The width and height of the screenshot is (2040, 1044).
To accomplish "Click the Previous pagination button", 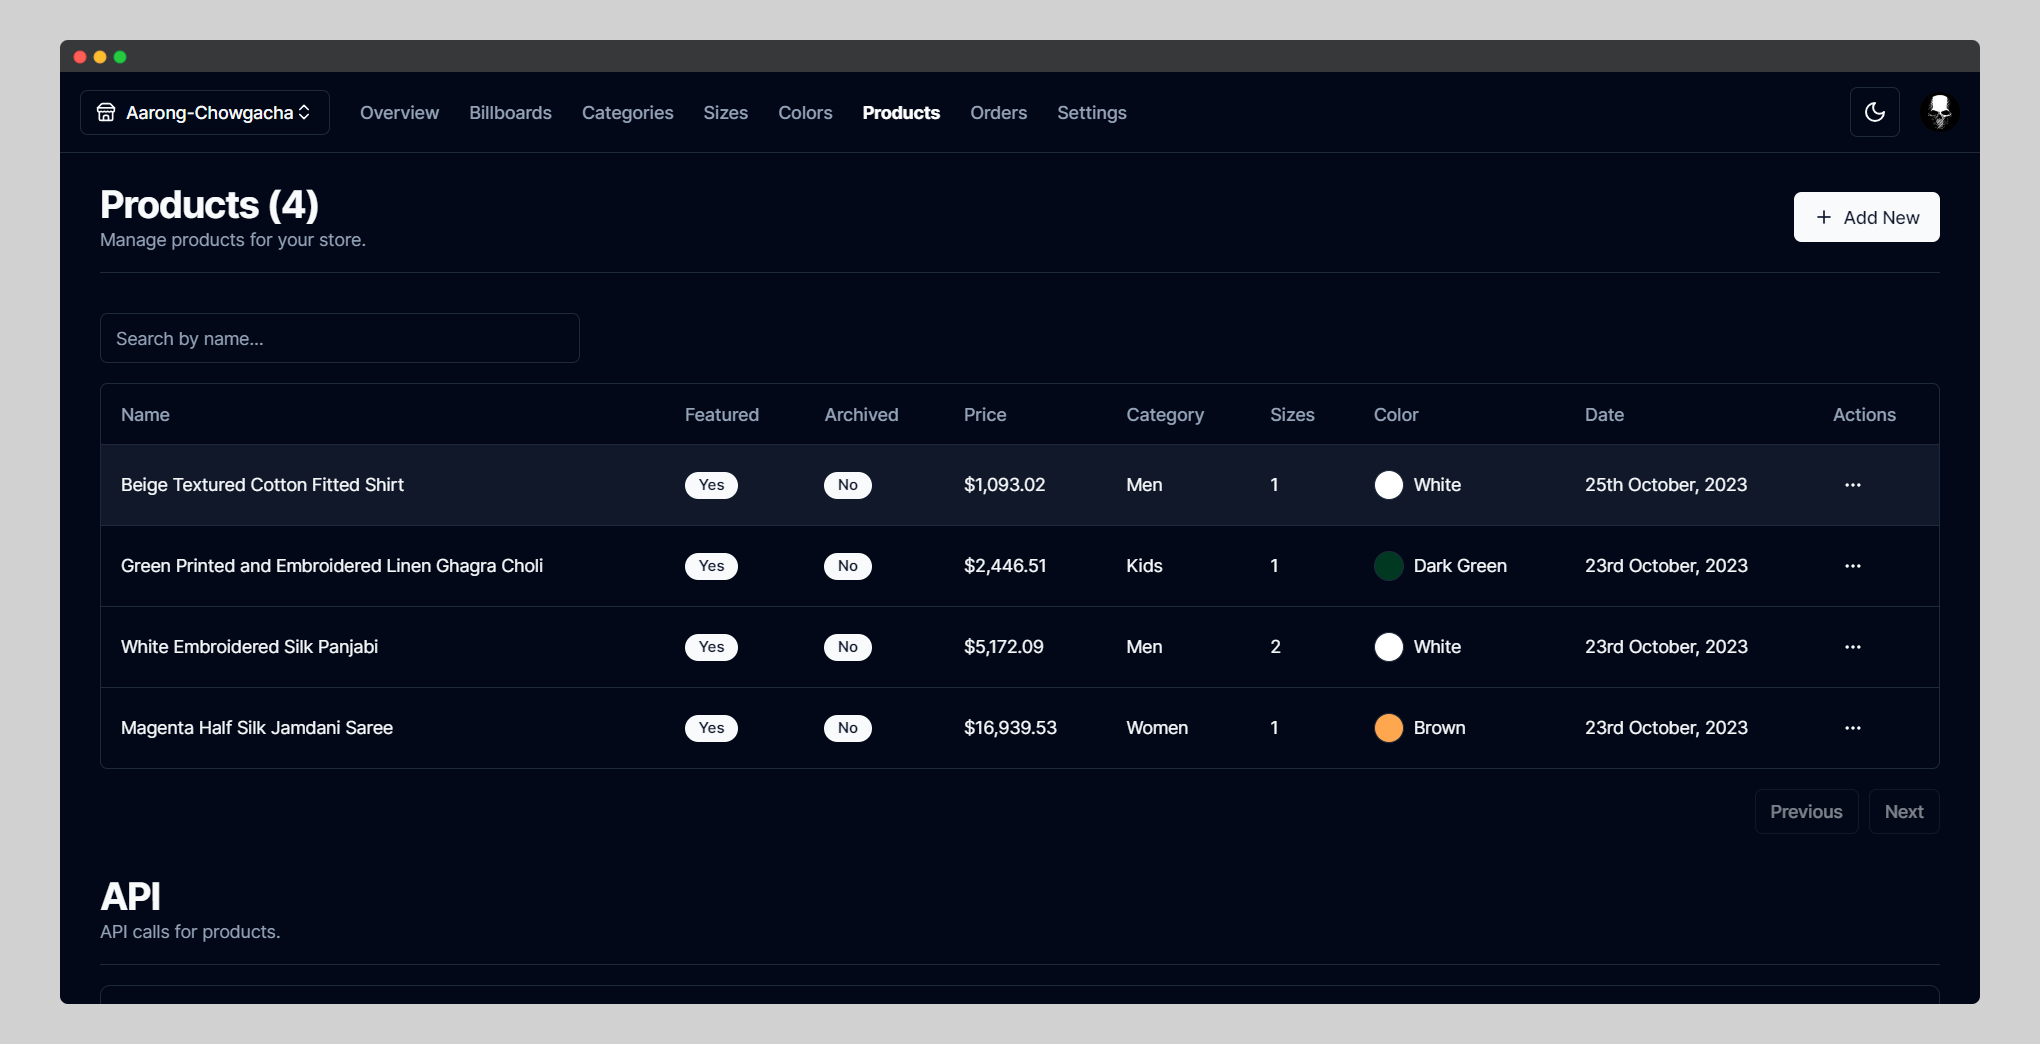I will [x=1806, y=811].
